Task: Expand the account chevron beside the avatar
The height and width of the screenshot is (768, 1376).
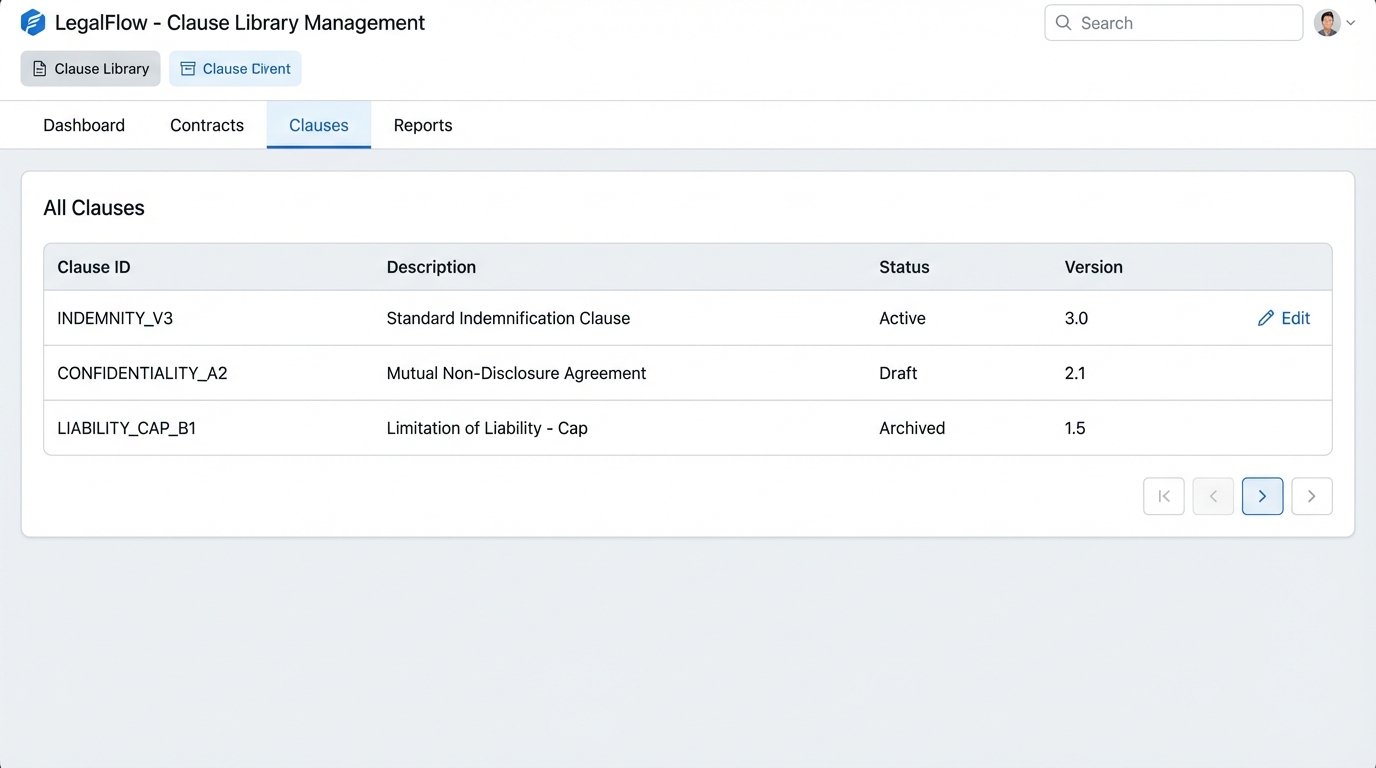Action: click(x=1350, y=22)
